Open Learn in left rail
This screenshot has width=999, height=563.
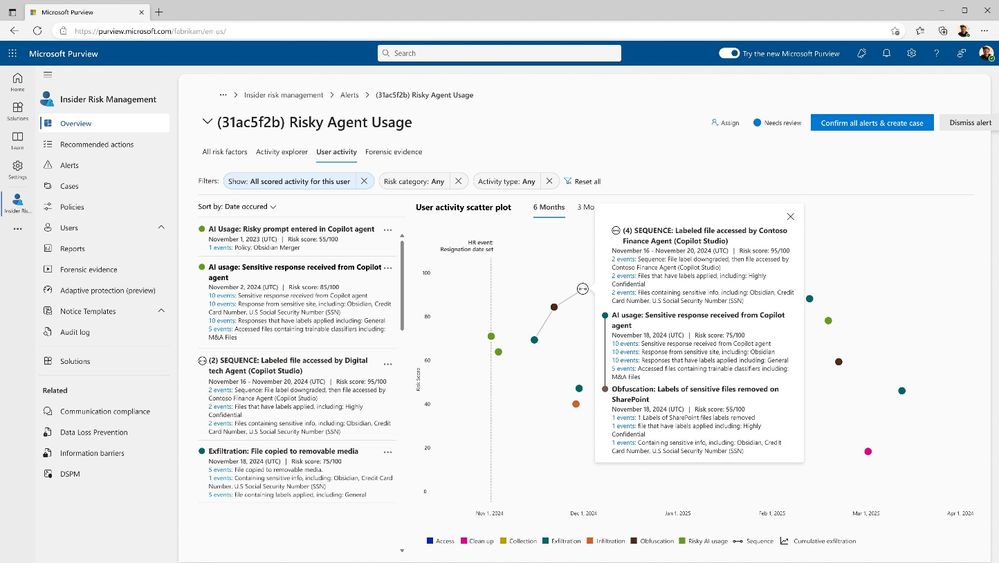tap(17, 140)
